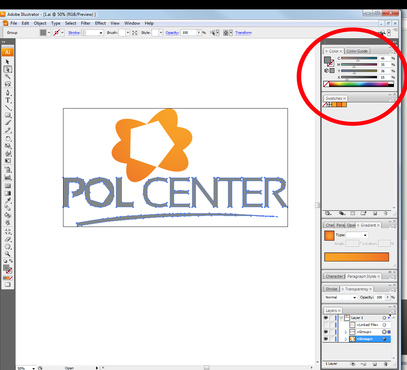Select the Line Segment tool
This screenshot has height=370, width=407.
[x=7, y=108]
